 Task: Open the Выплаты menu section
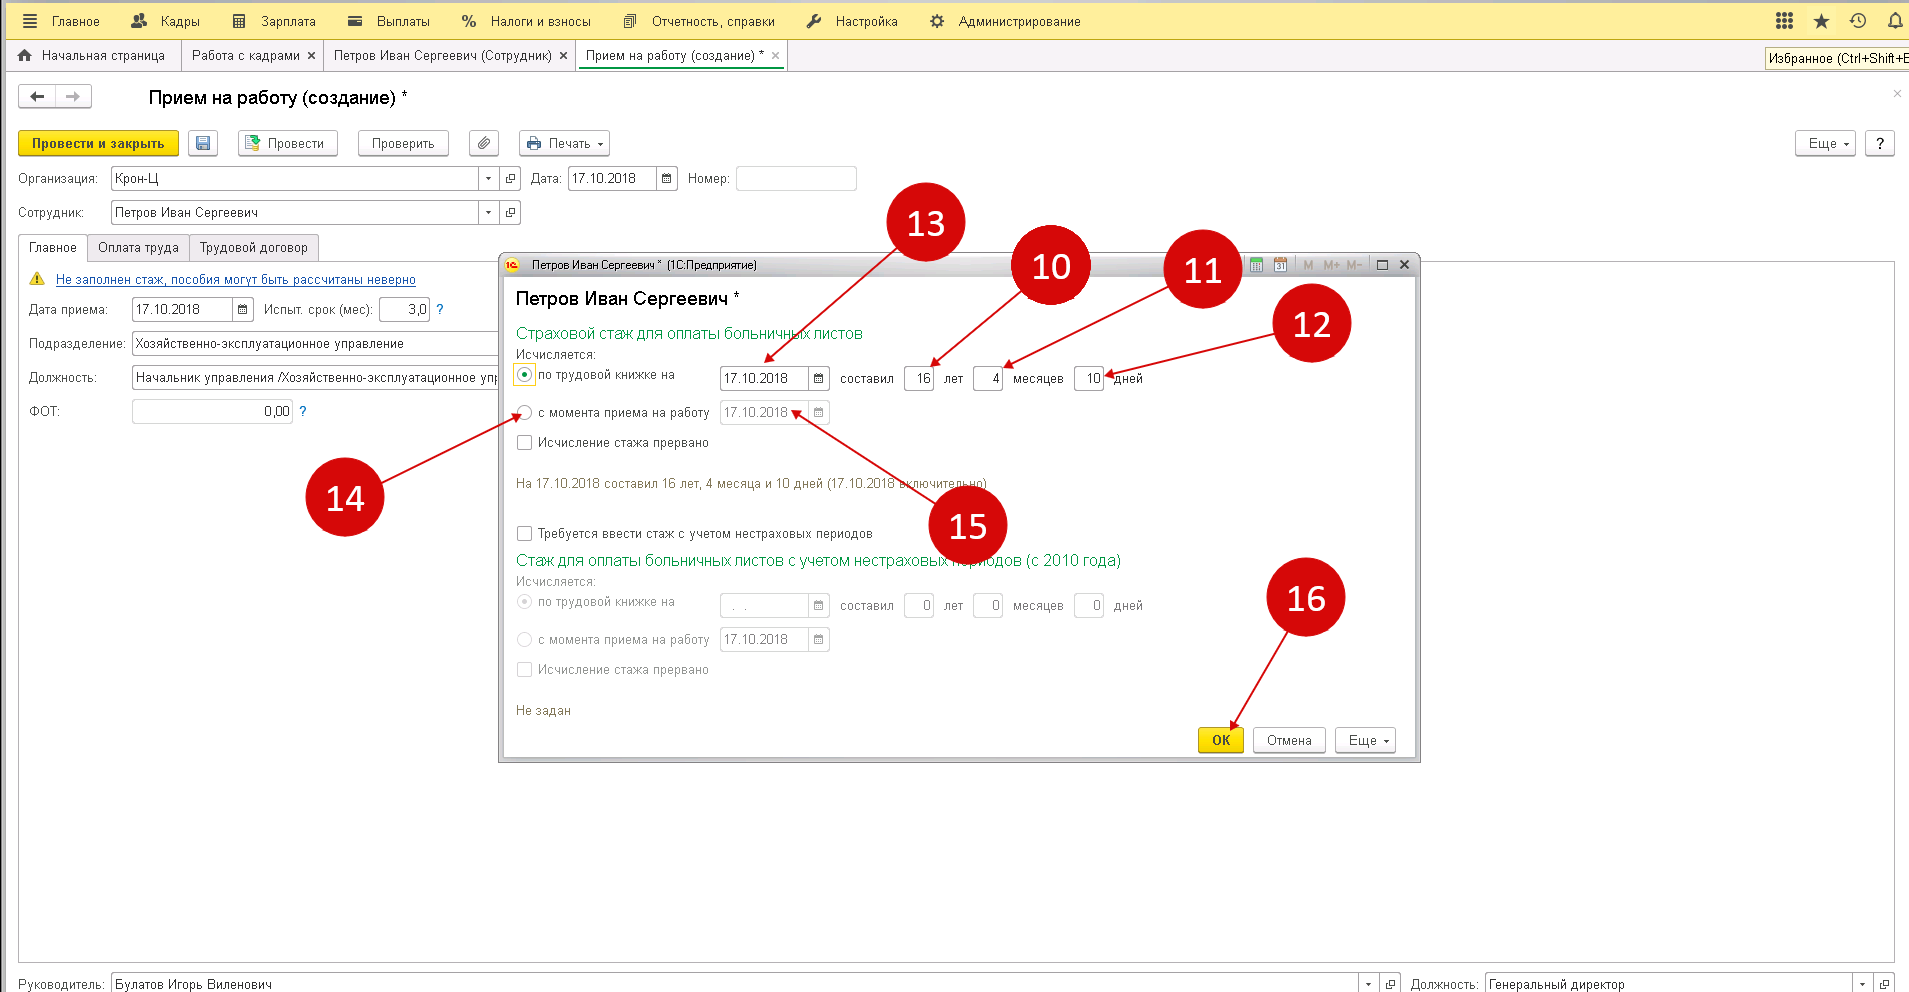point(389,21)
